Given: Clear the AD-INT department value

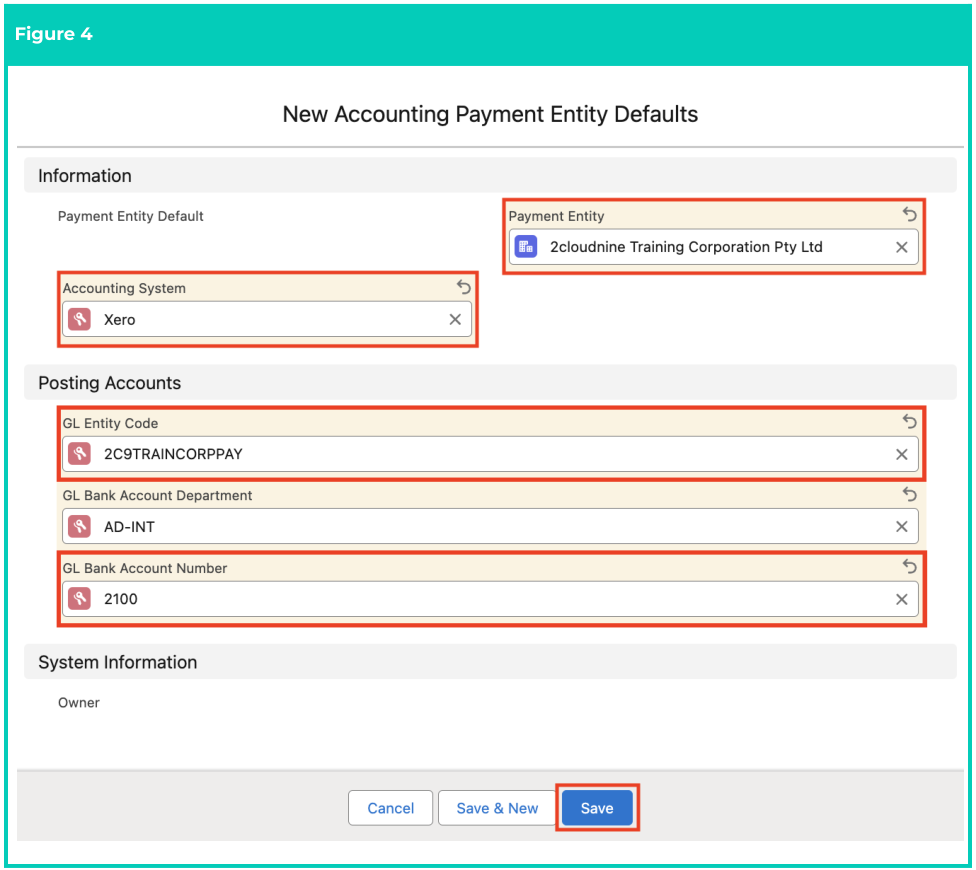Looking at the screenshot, I should click(901, 526).
